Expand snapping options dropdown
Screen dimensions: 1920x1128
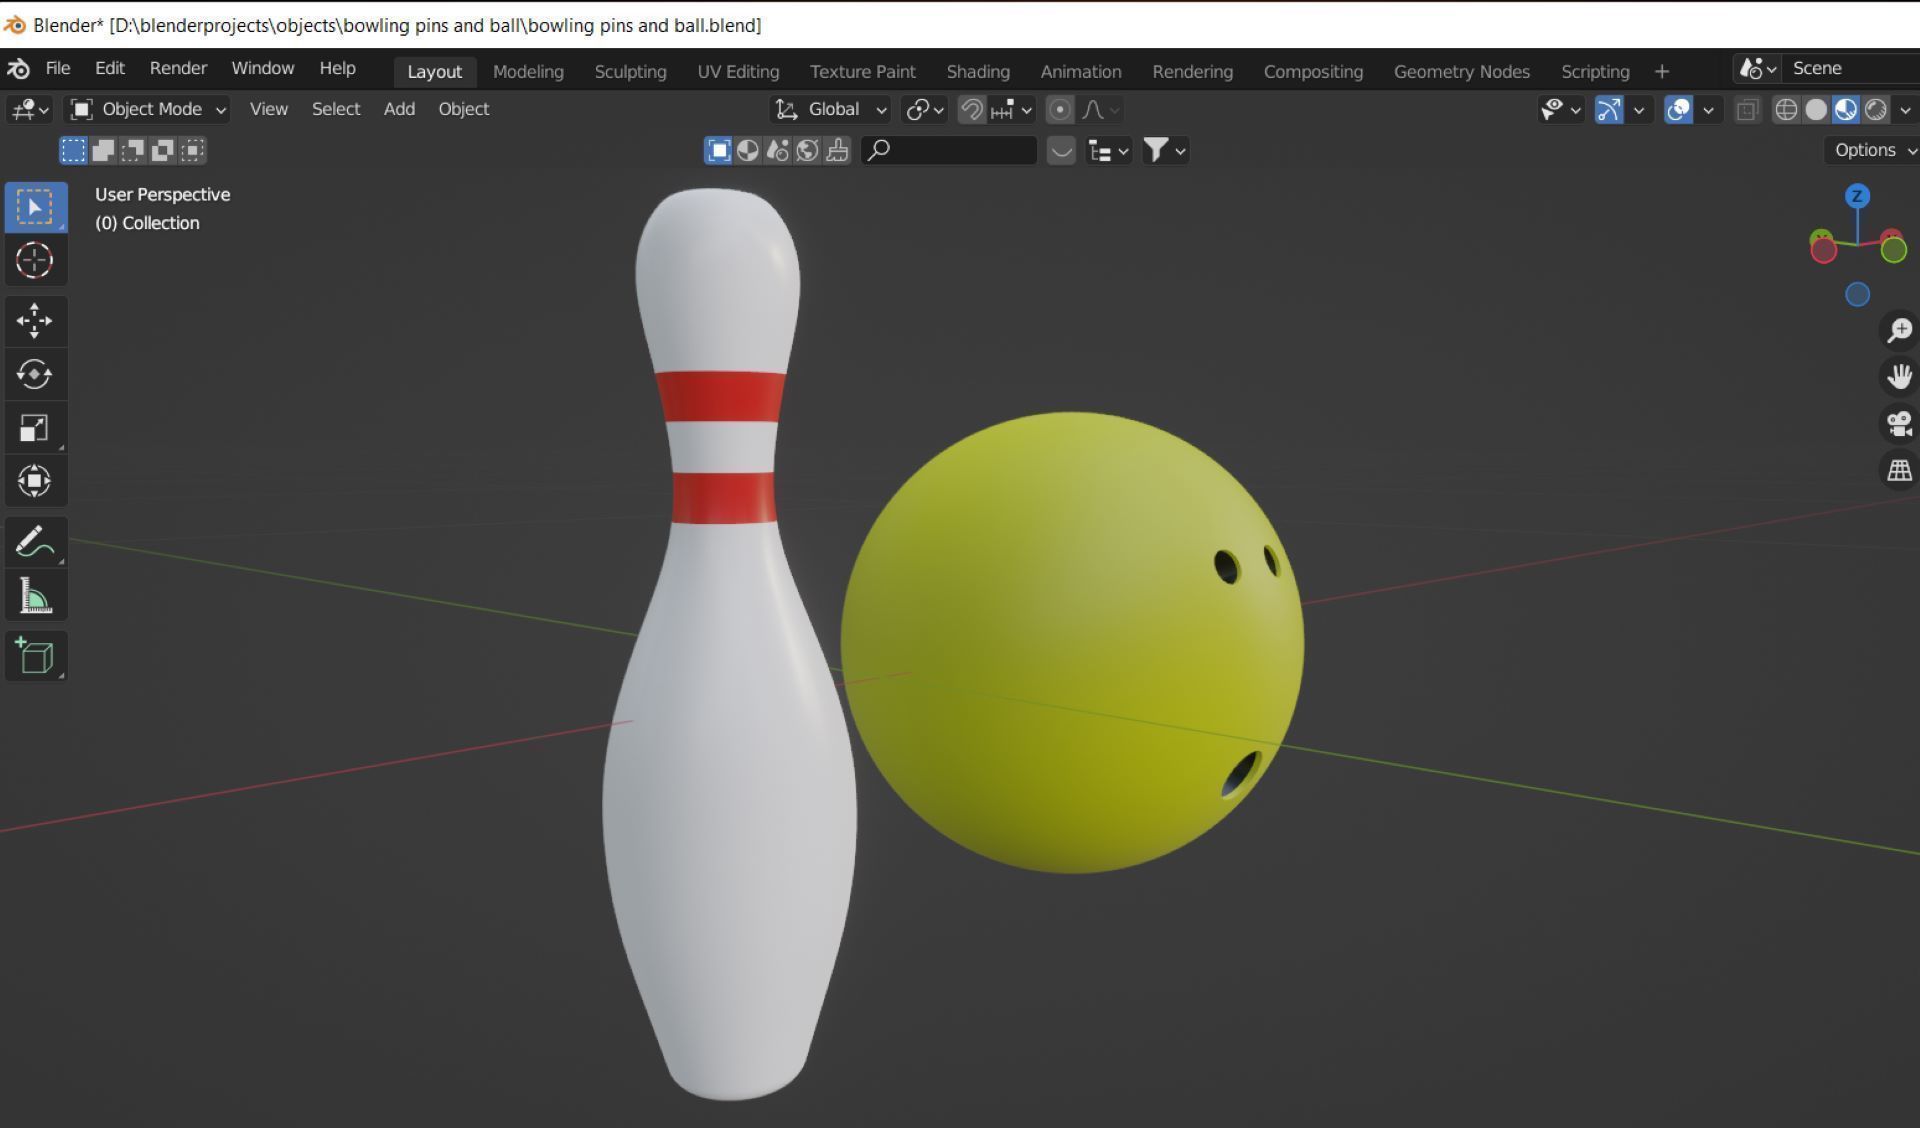[x=1011, y=109]
